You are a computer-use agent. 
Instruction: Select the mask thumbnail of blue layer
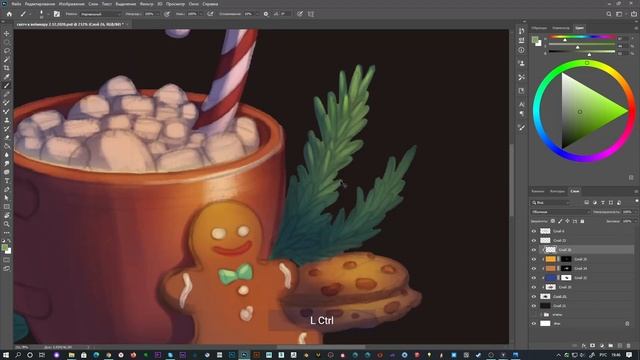click(x=566, y=278)
